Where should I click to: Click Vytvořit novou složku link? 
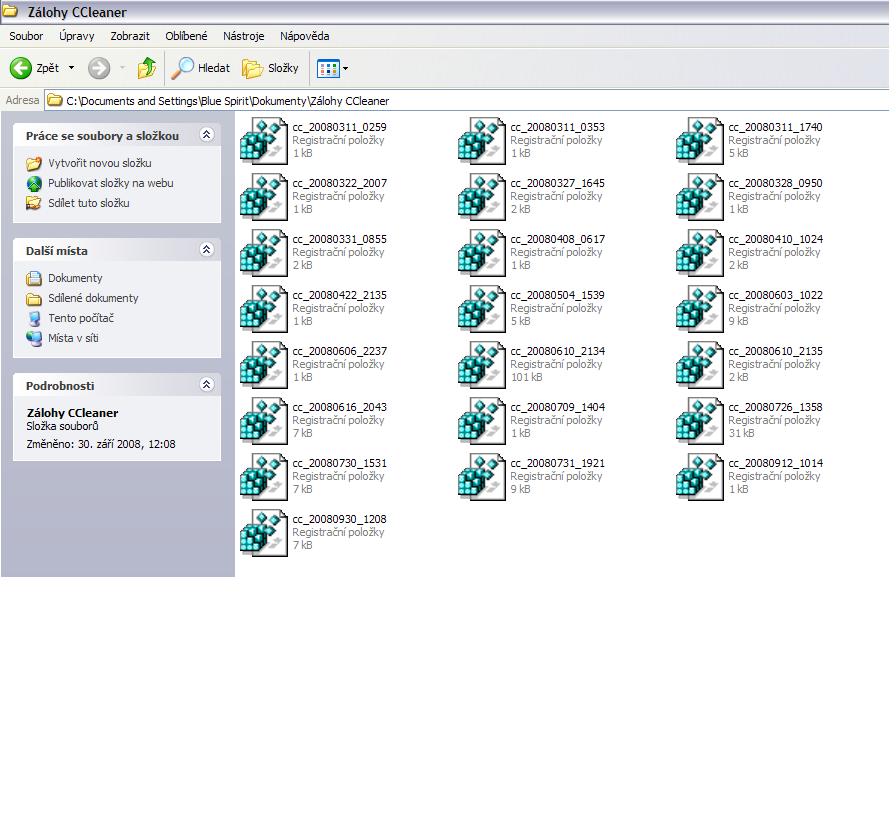100,163
